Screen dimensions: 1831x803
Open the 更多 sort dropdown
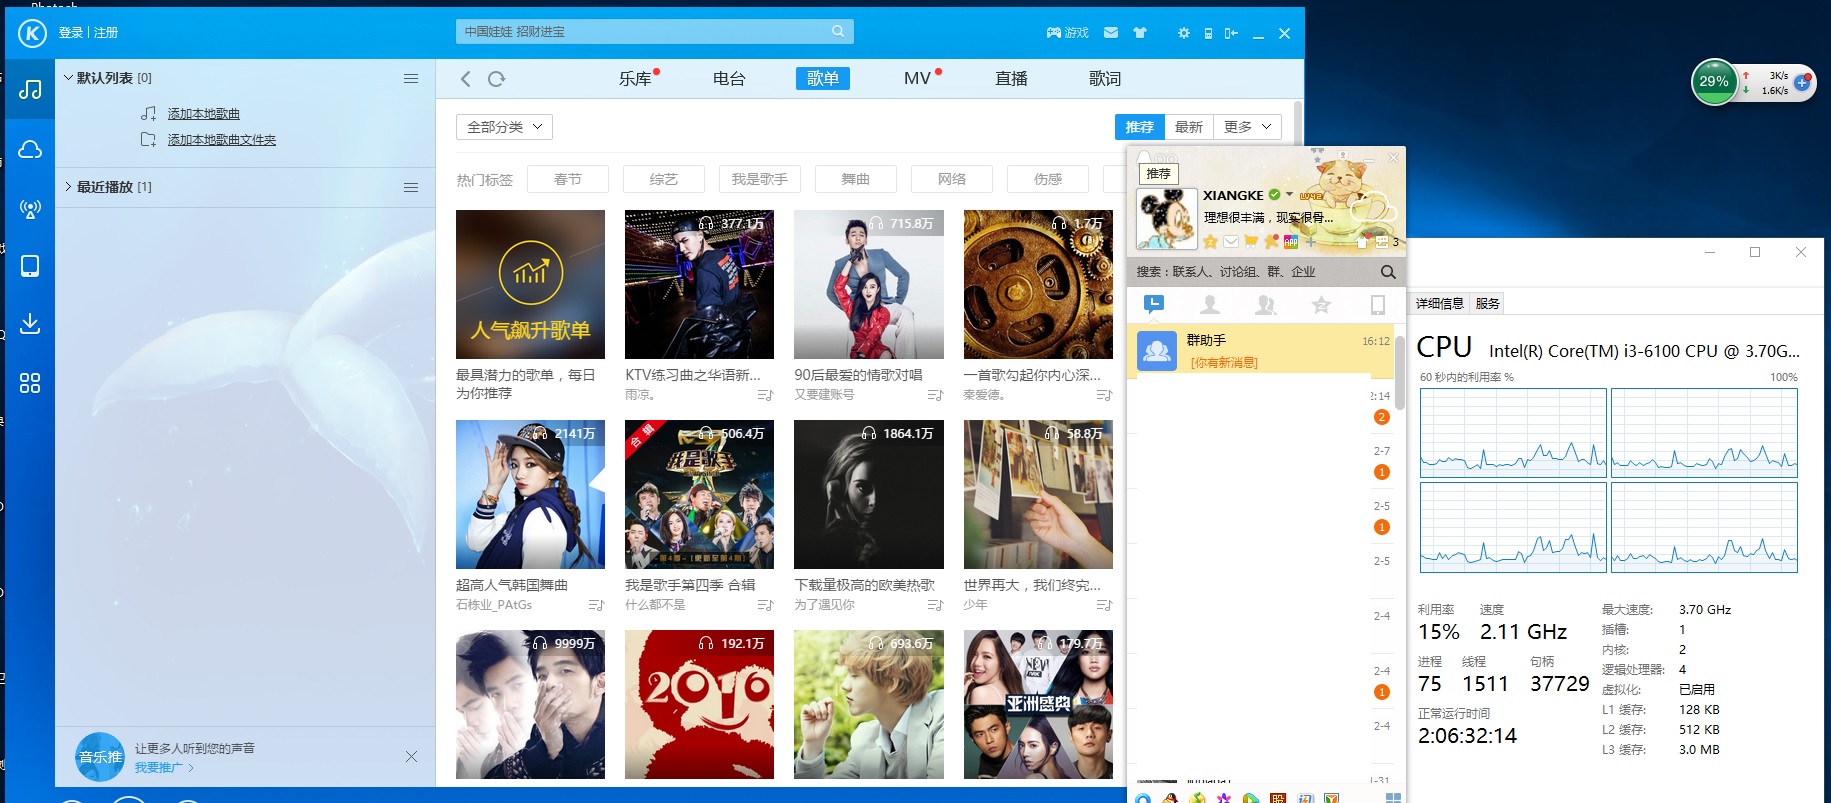point(1247,127)
